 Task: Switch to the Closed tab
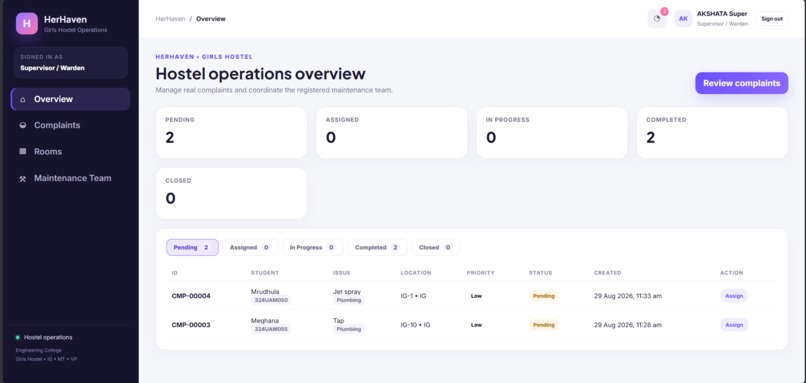point(436,247)
